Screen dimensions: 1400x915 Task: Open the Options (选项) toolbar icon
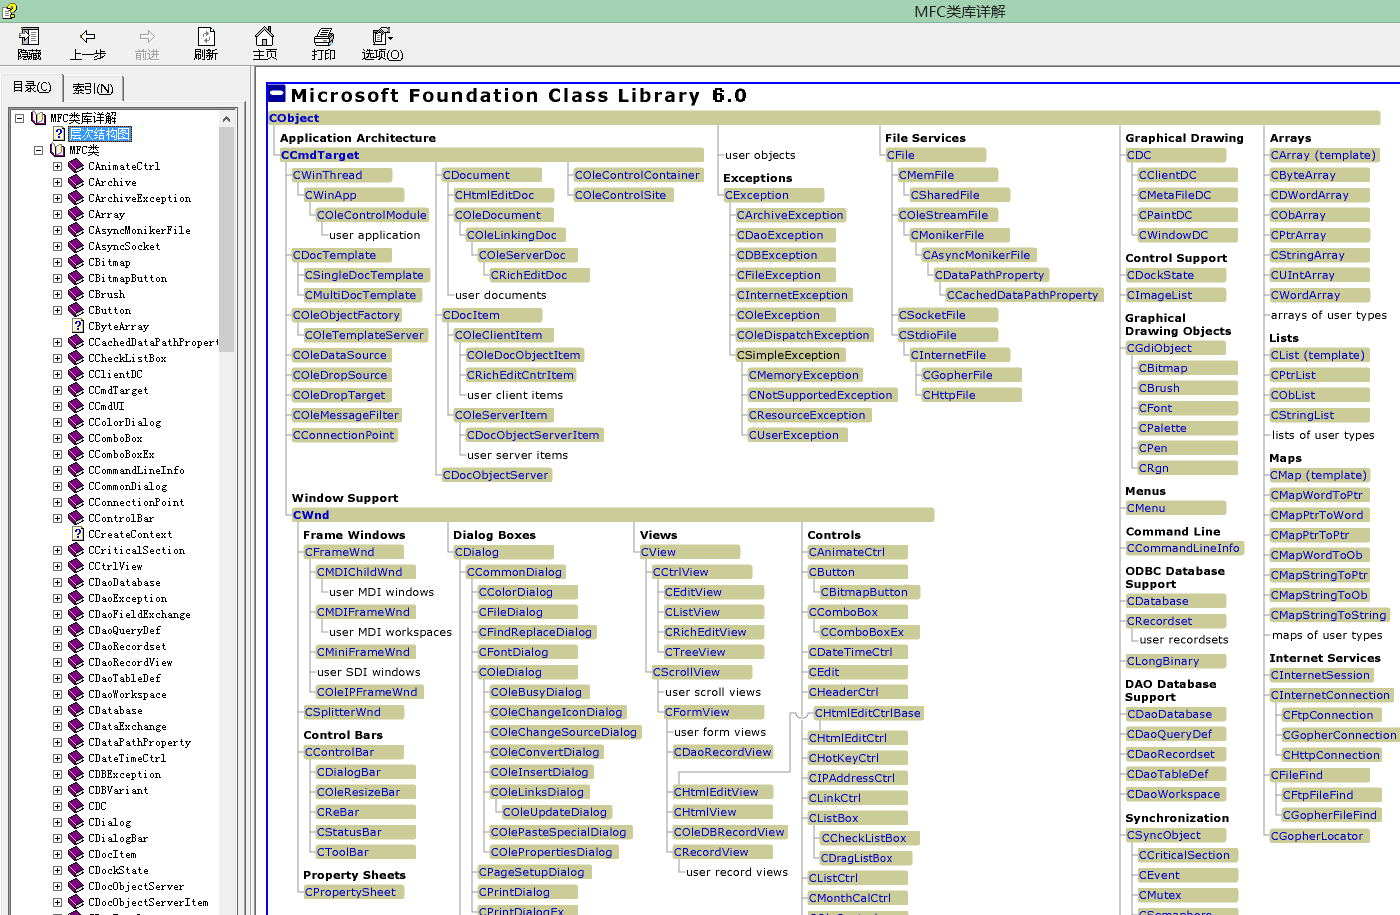tap(382, 38)
